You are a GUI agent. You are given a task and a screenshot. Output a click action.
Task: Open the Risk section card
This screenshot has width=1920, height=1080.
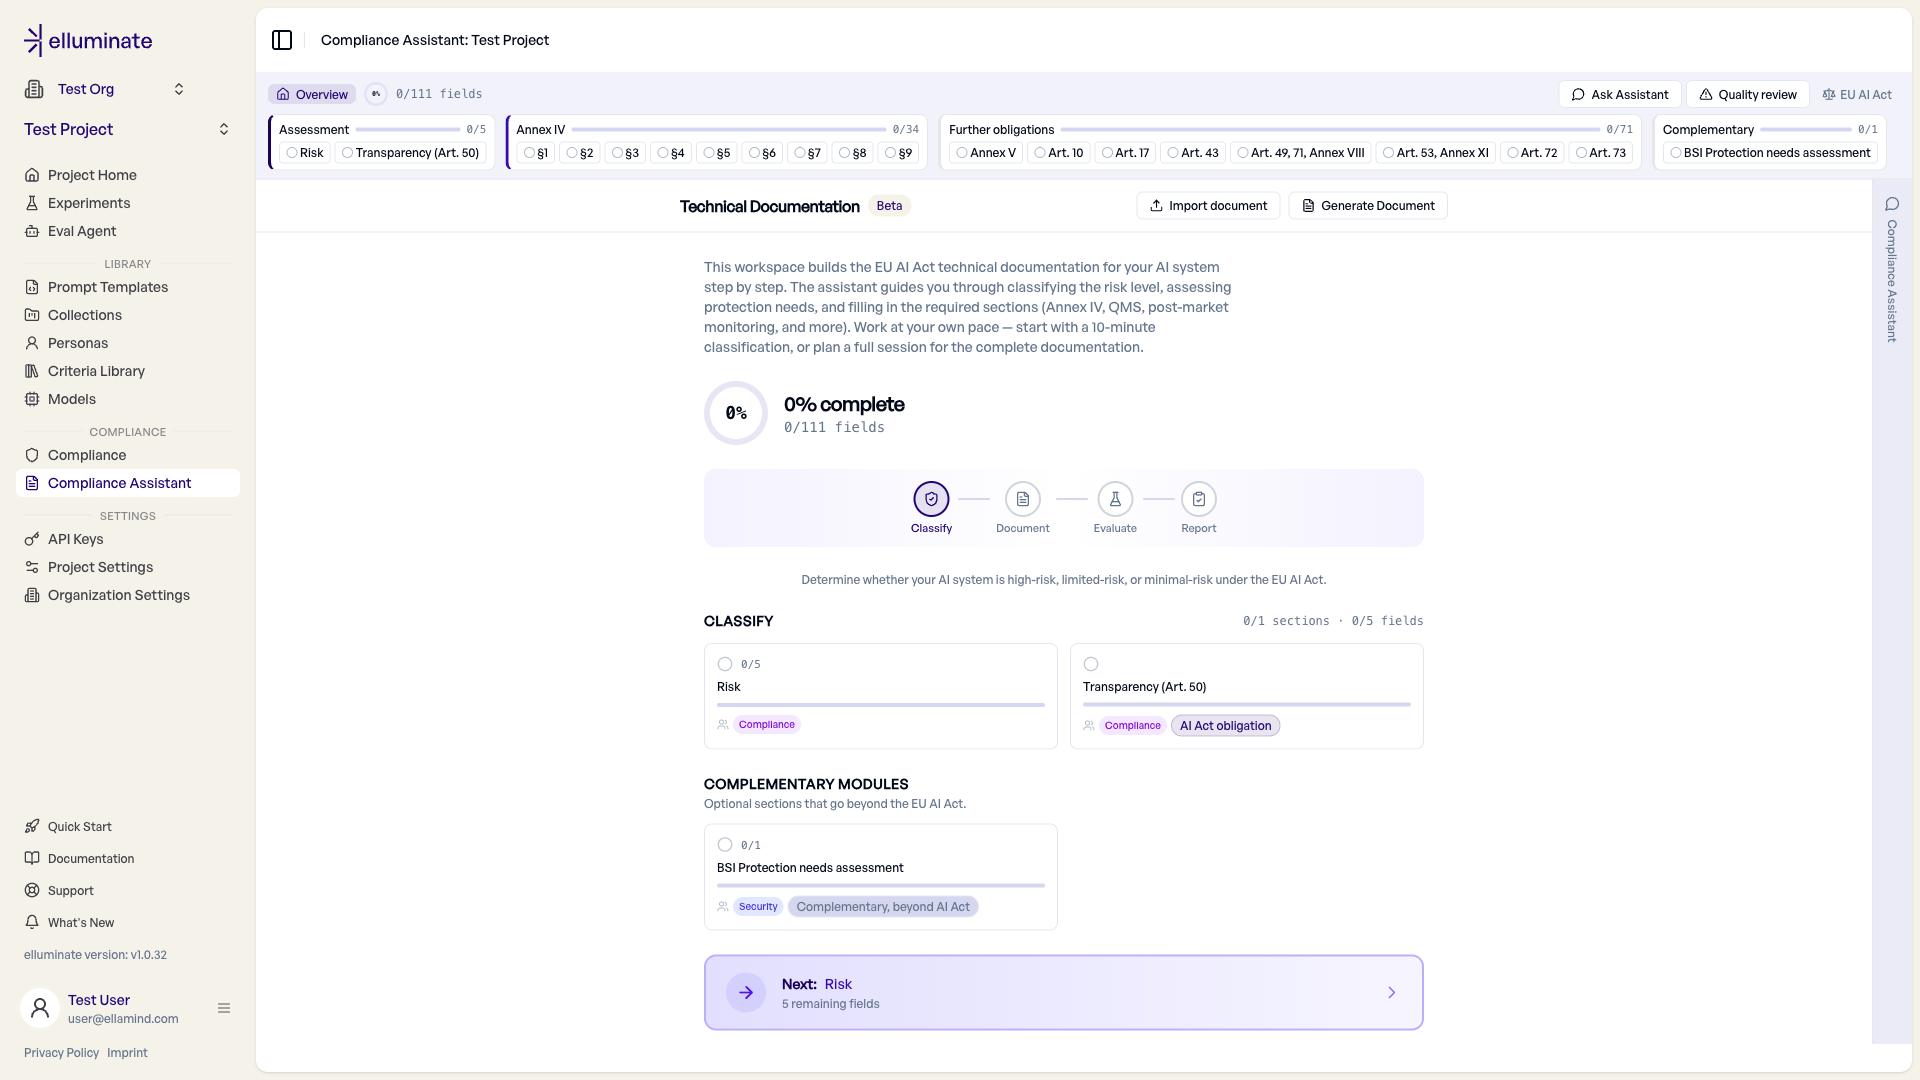pyautogui.click(x=881, y=696)
